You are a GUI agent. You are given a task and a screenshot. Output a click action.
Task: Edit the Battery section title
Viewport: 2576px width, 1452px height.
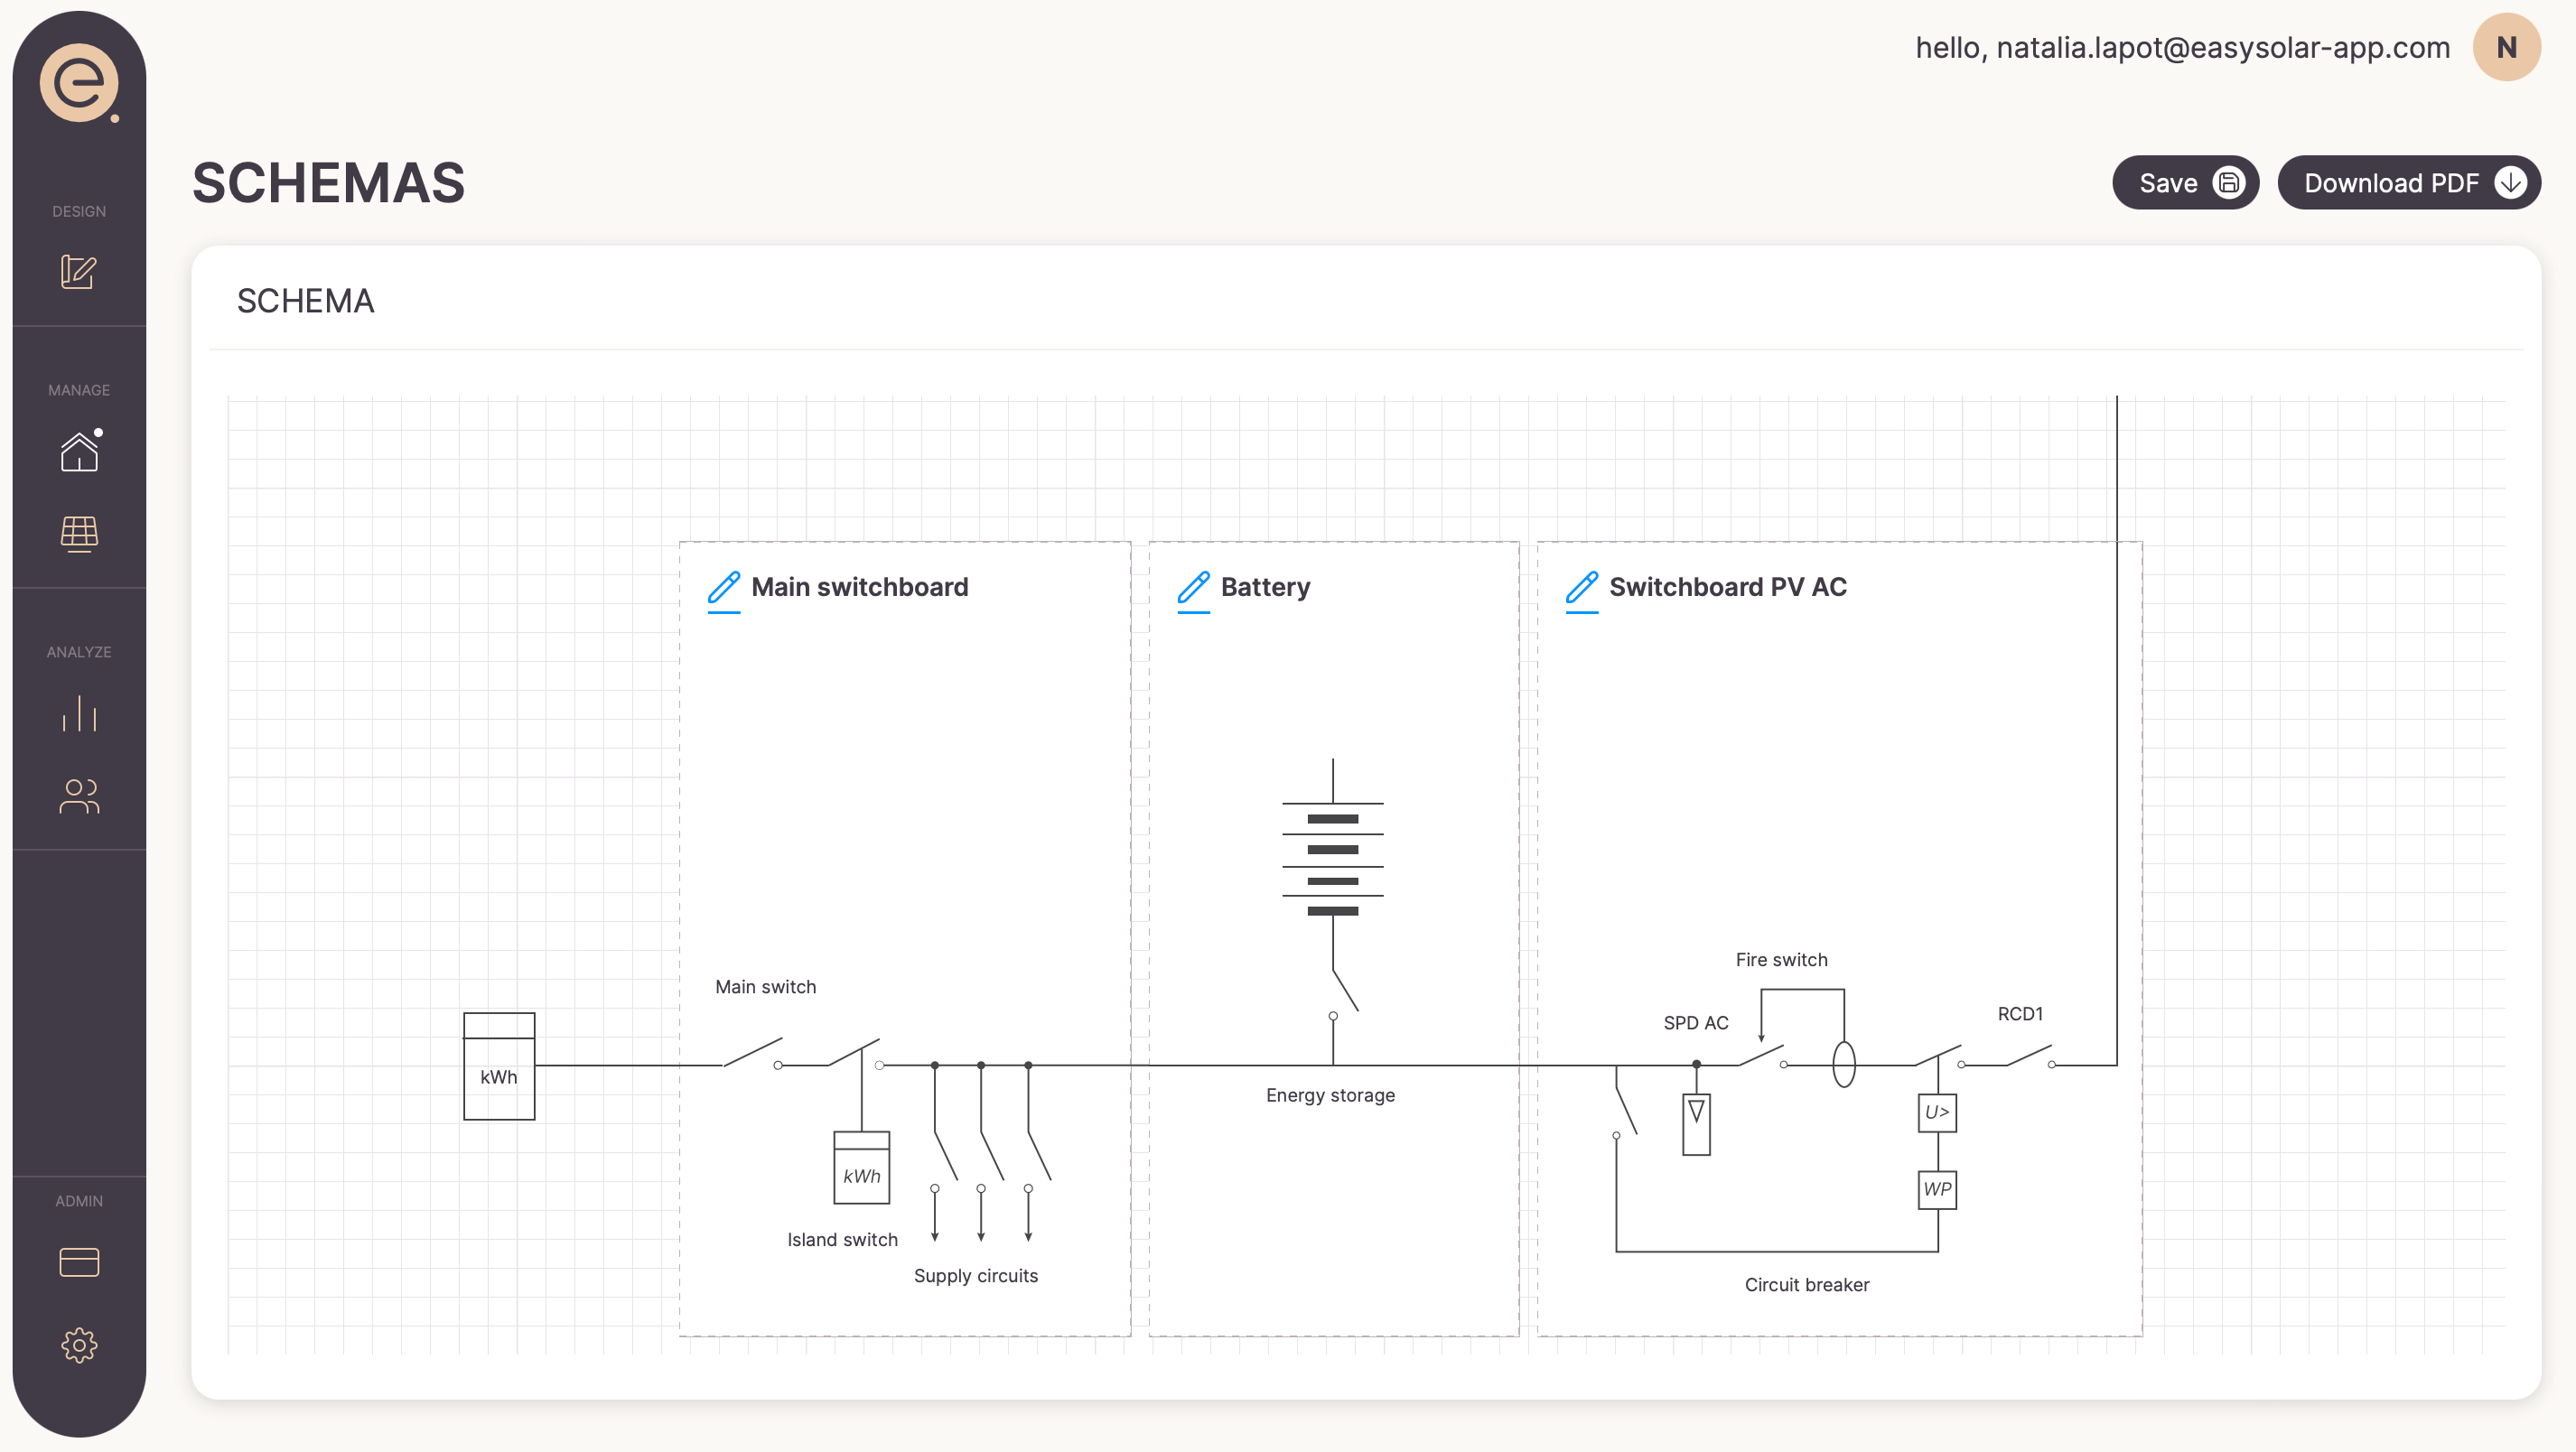click(x=1192, y=589)
